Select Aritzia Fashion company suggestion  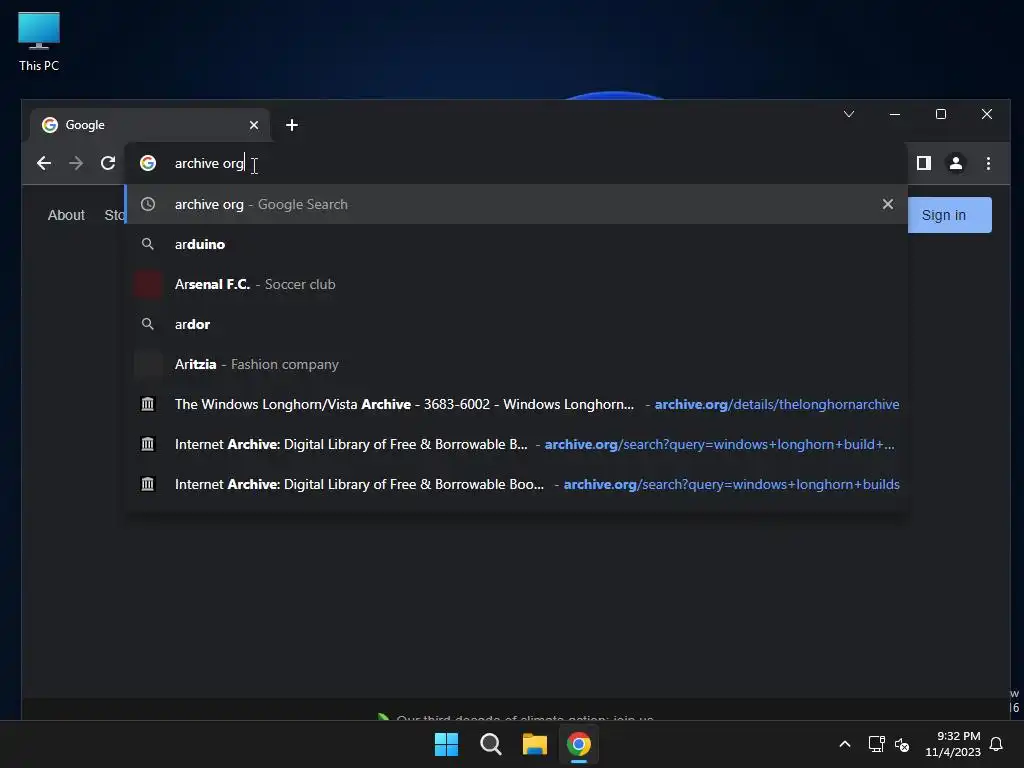pos(516,364)
